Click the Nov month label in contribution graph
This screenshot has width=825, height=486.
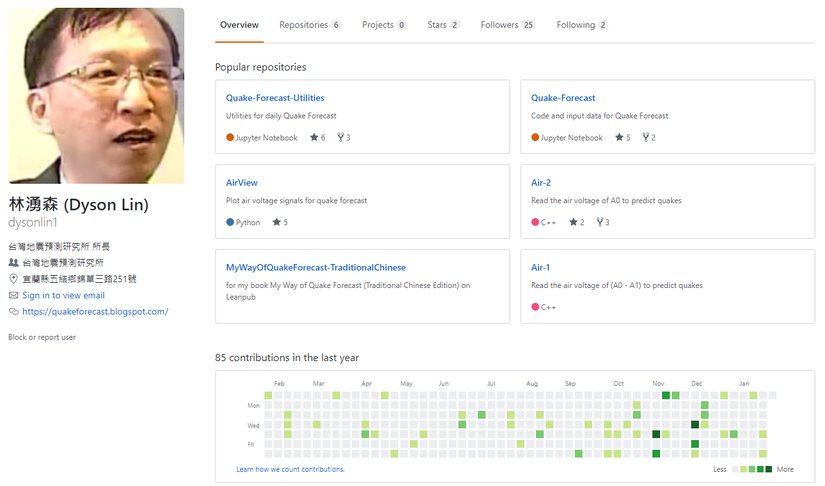click(658, 383)
